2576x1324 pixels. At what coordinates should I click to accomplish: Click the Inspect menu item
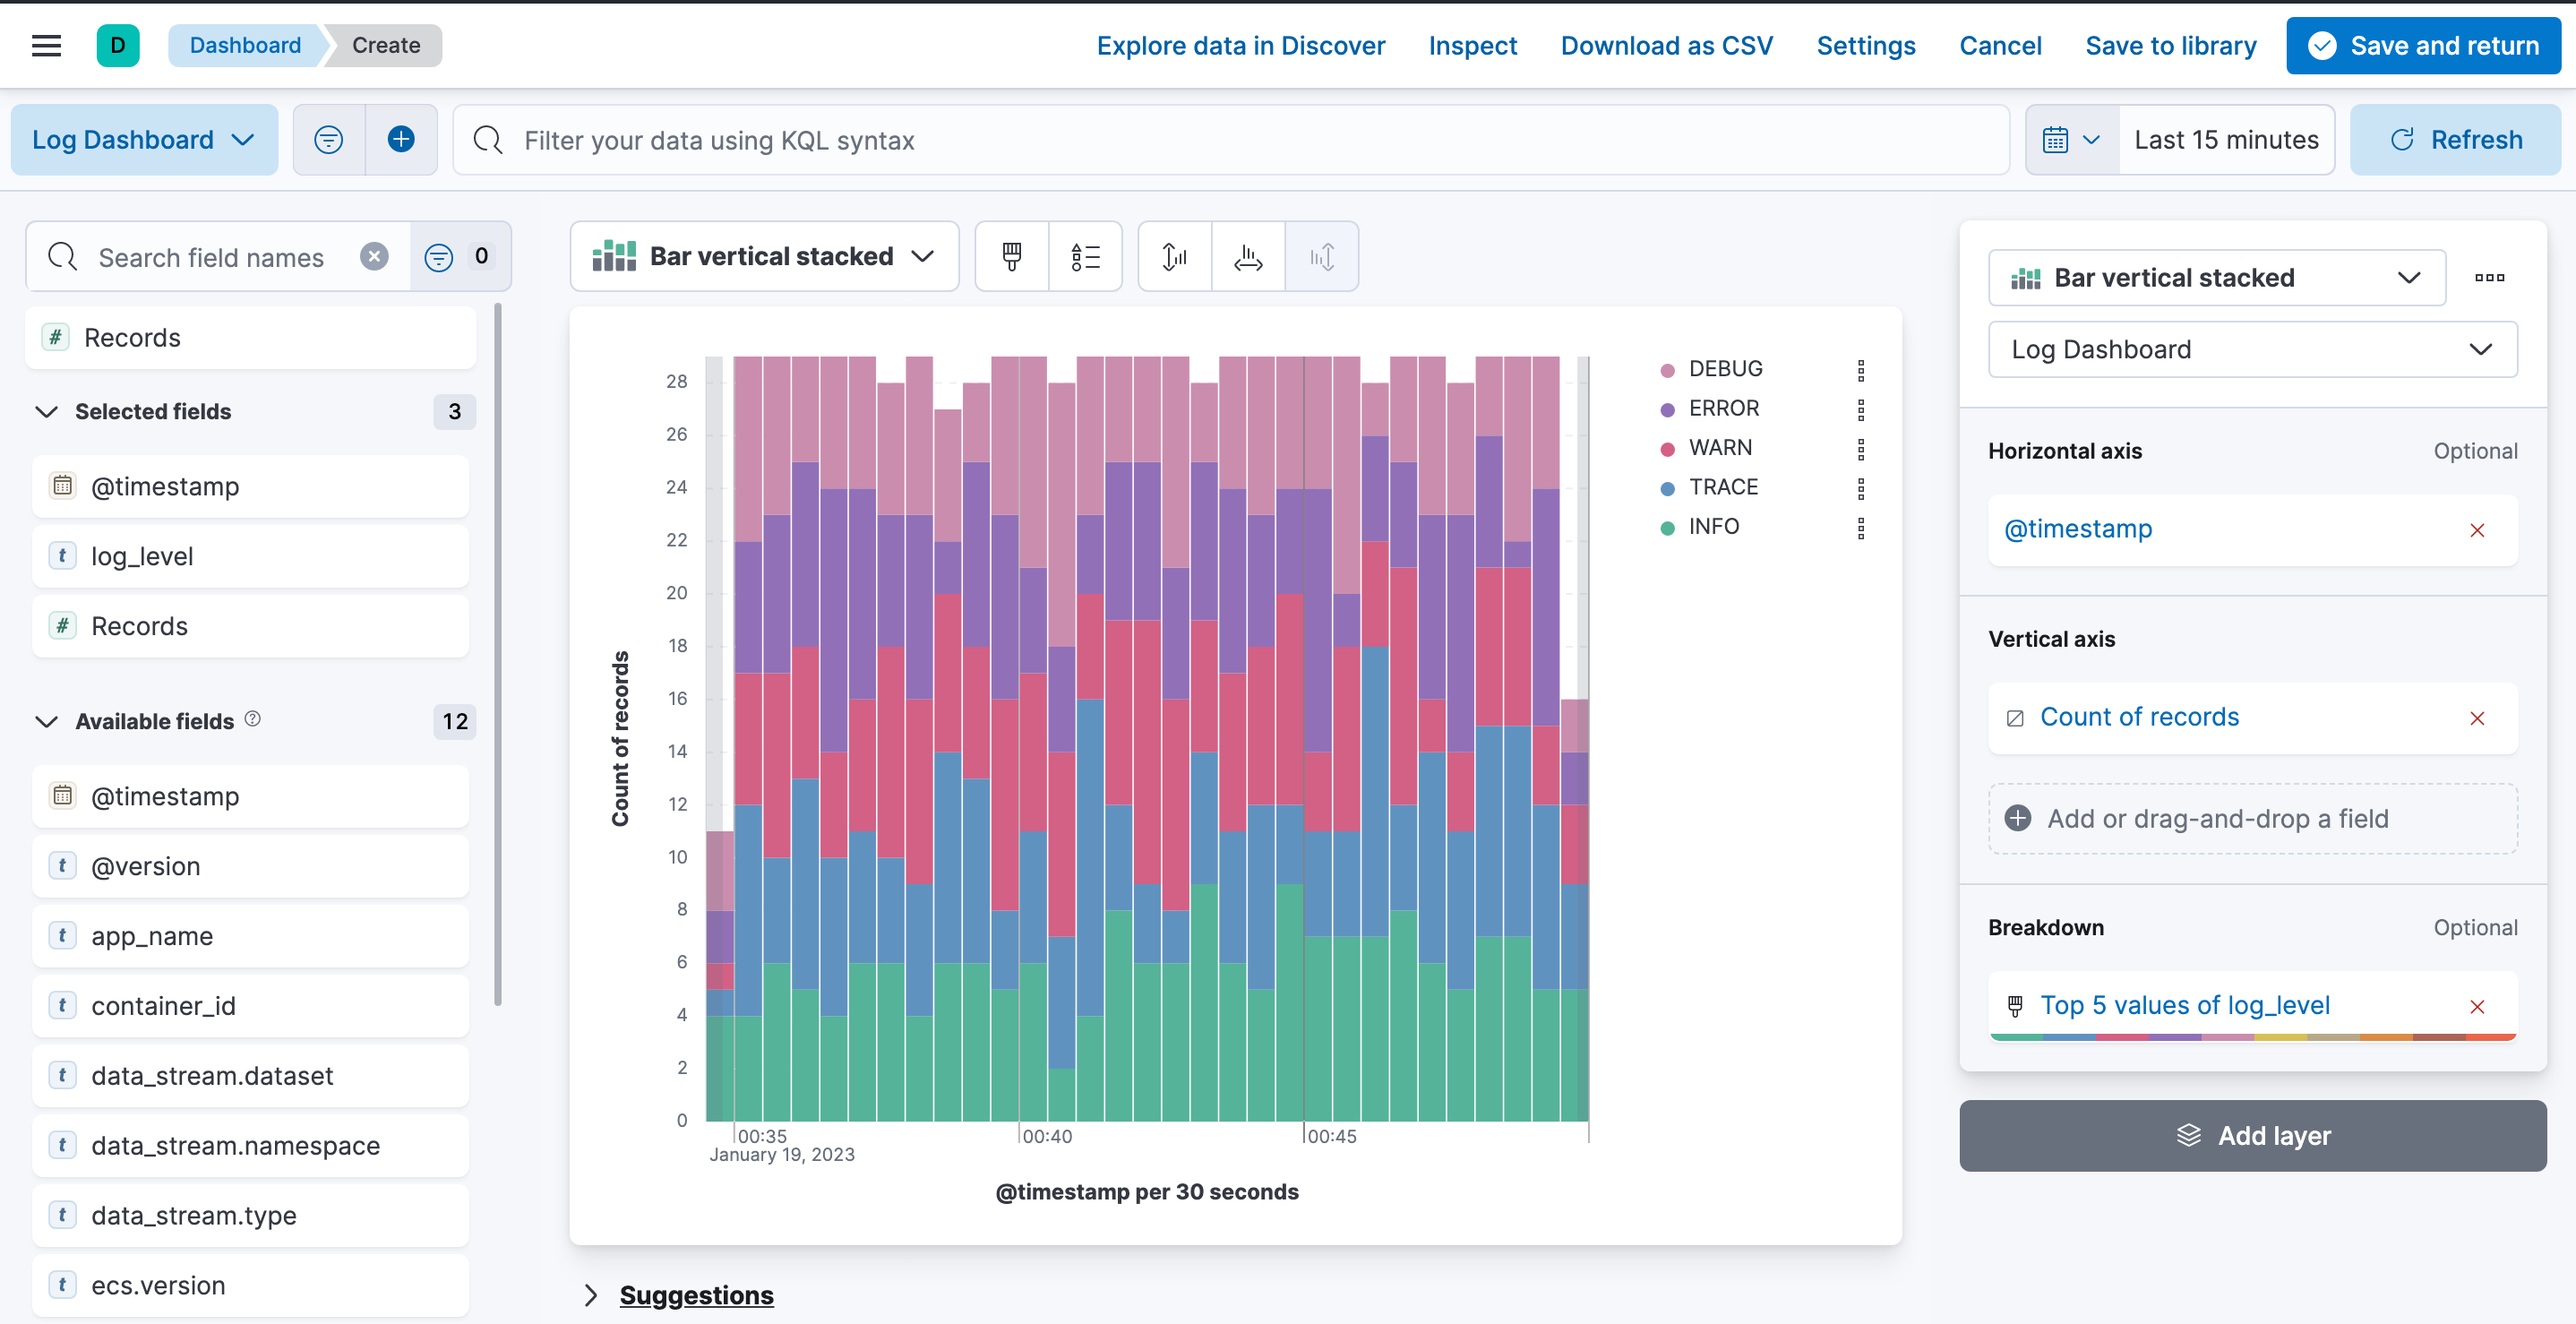click(x=1472, y=46)
